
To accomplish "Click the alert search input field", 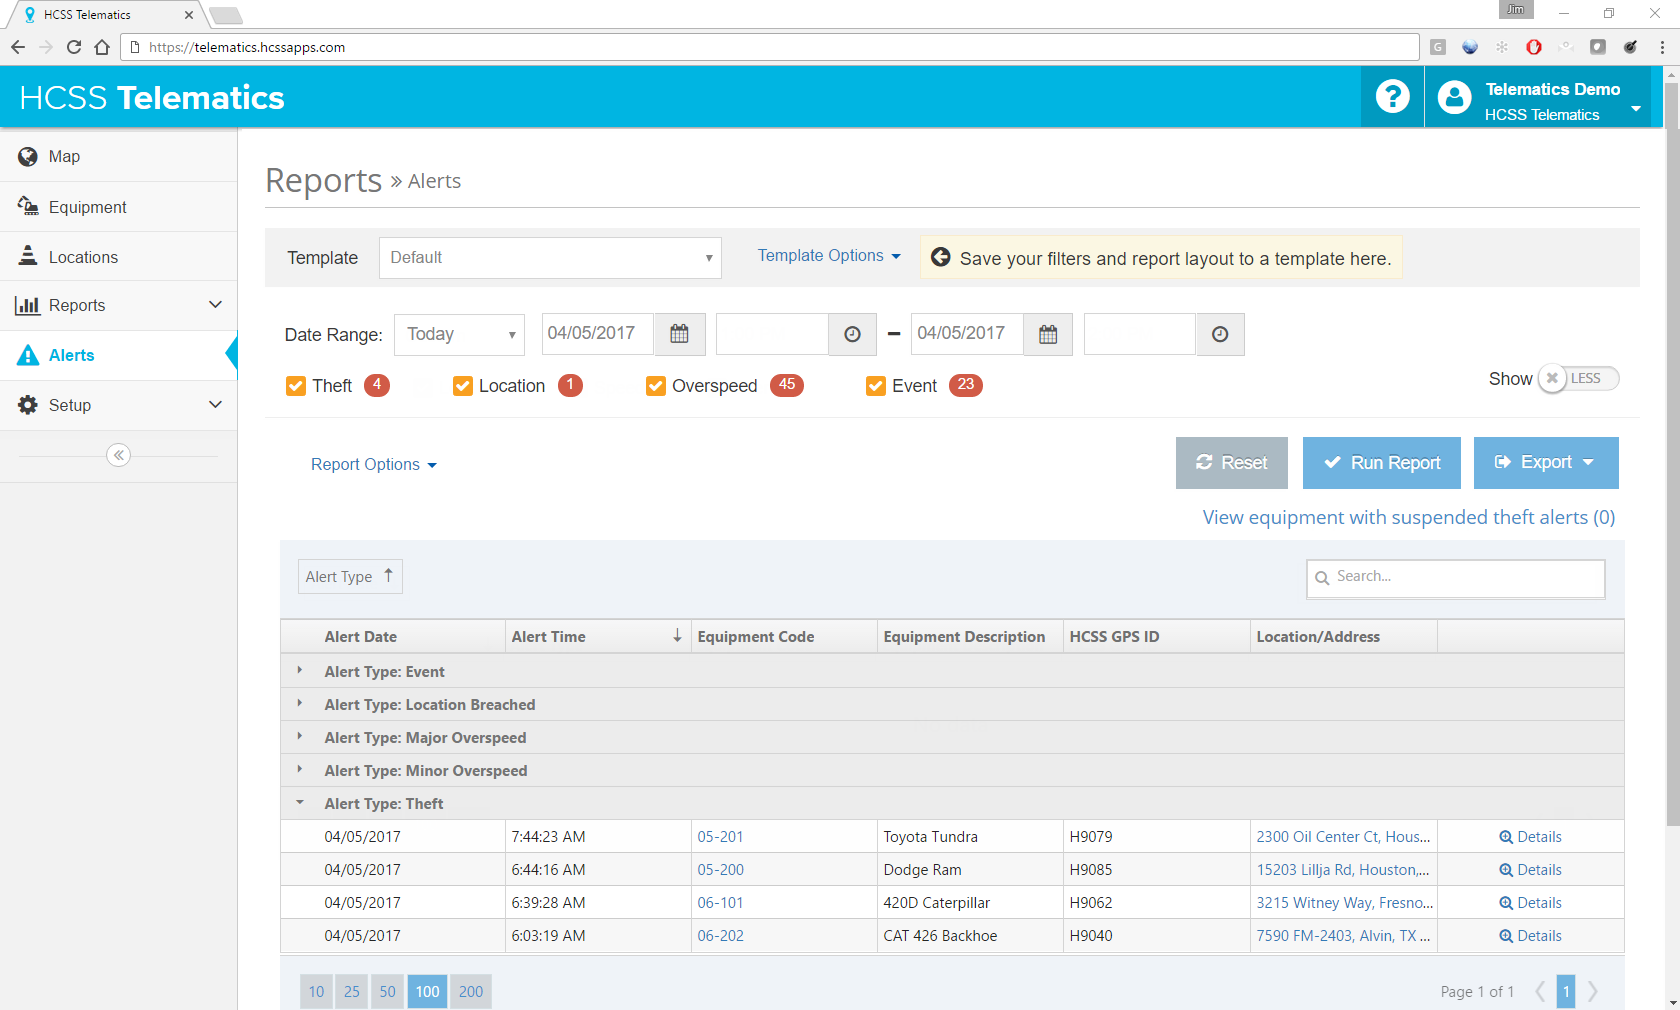I will [x=1456, y=578].
